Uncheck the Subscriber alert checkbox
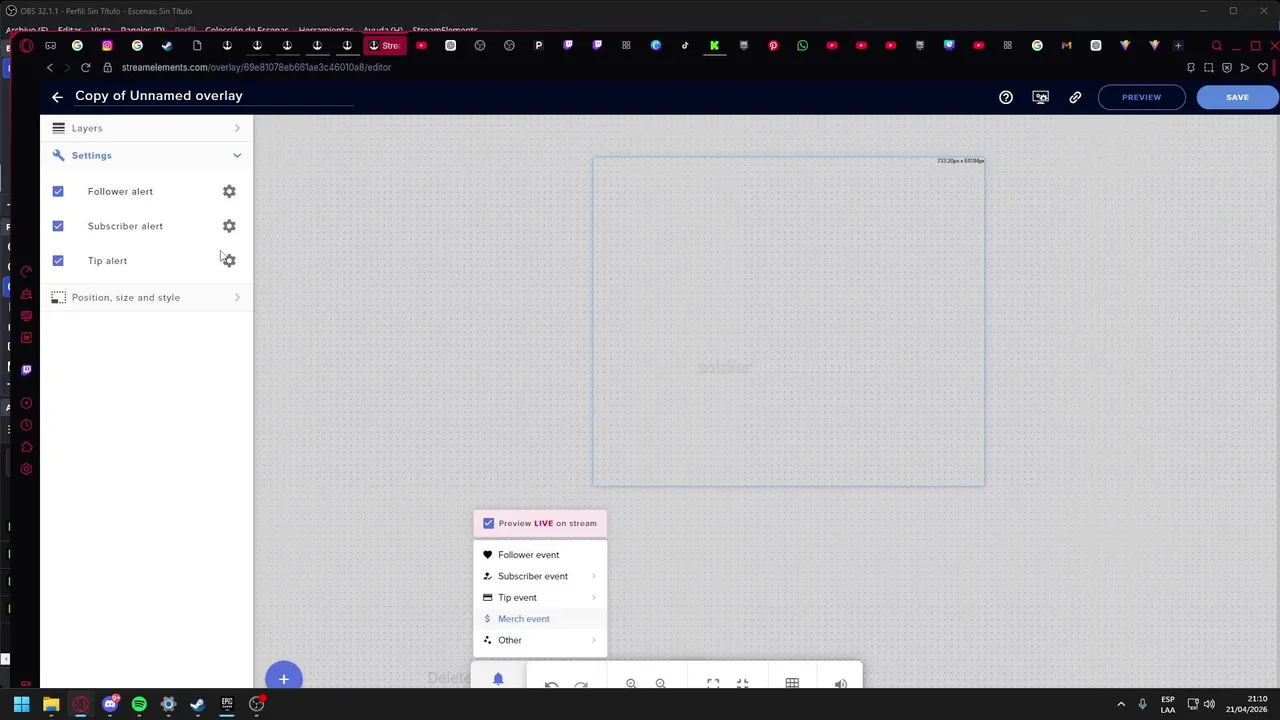 (58, 226)
